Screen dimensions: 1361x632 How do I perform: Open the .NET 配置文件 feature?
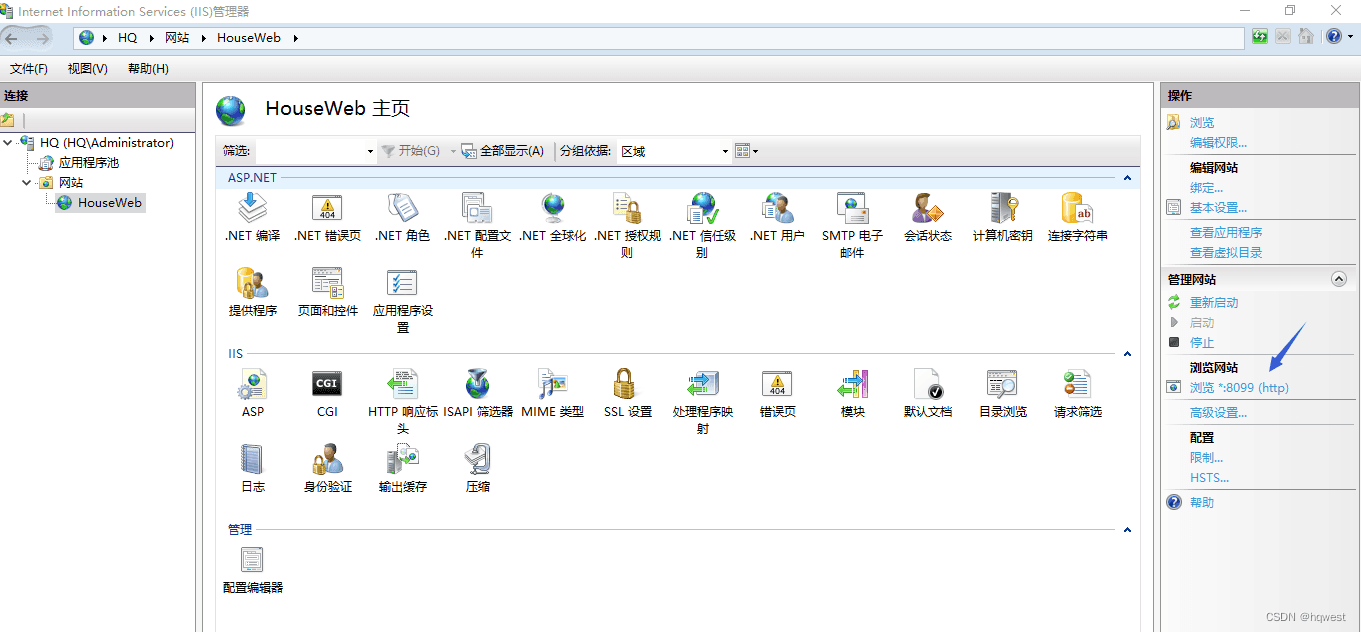[477, 226]
